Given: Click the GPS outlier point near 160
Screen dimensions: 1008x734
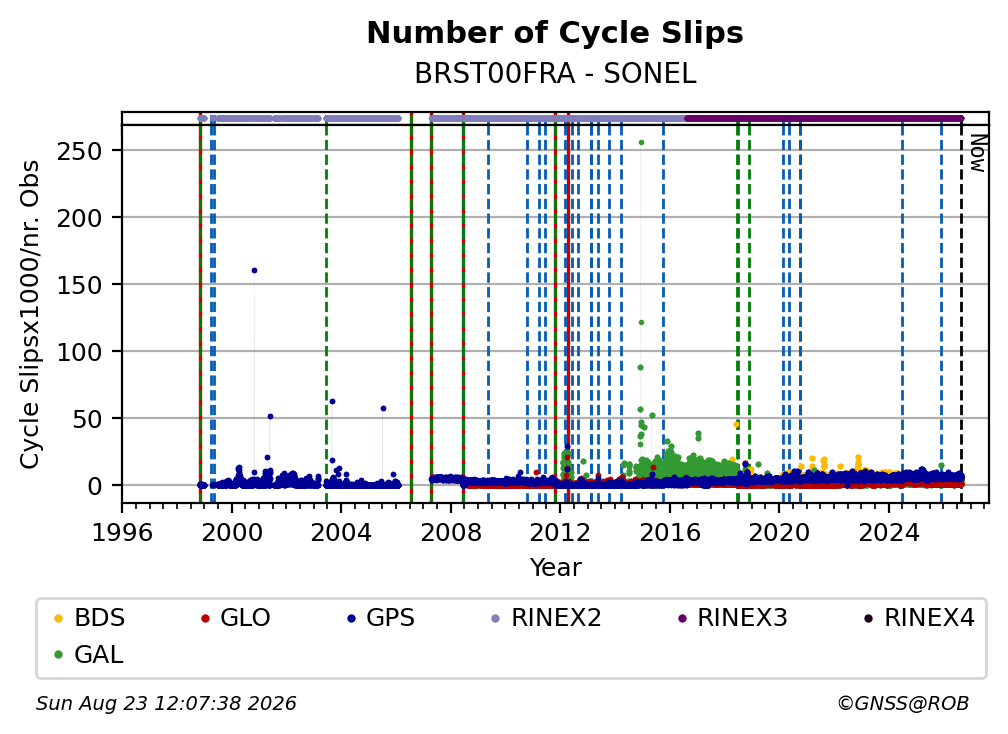Looking at the screenshot, I should 254,271.
